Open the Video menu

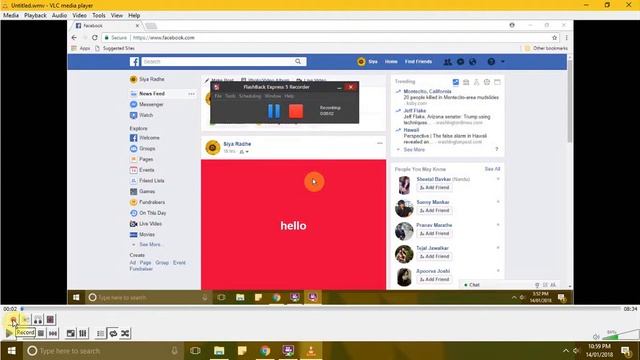[x=80, y=15]
